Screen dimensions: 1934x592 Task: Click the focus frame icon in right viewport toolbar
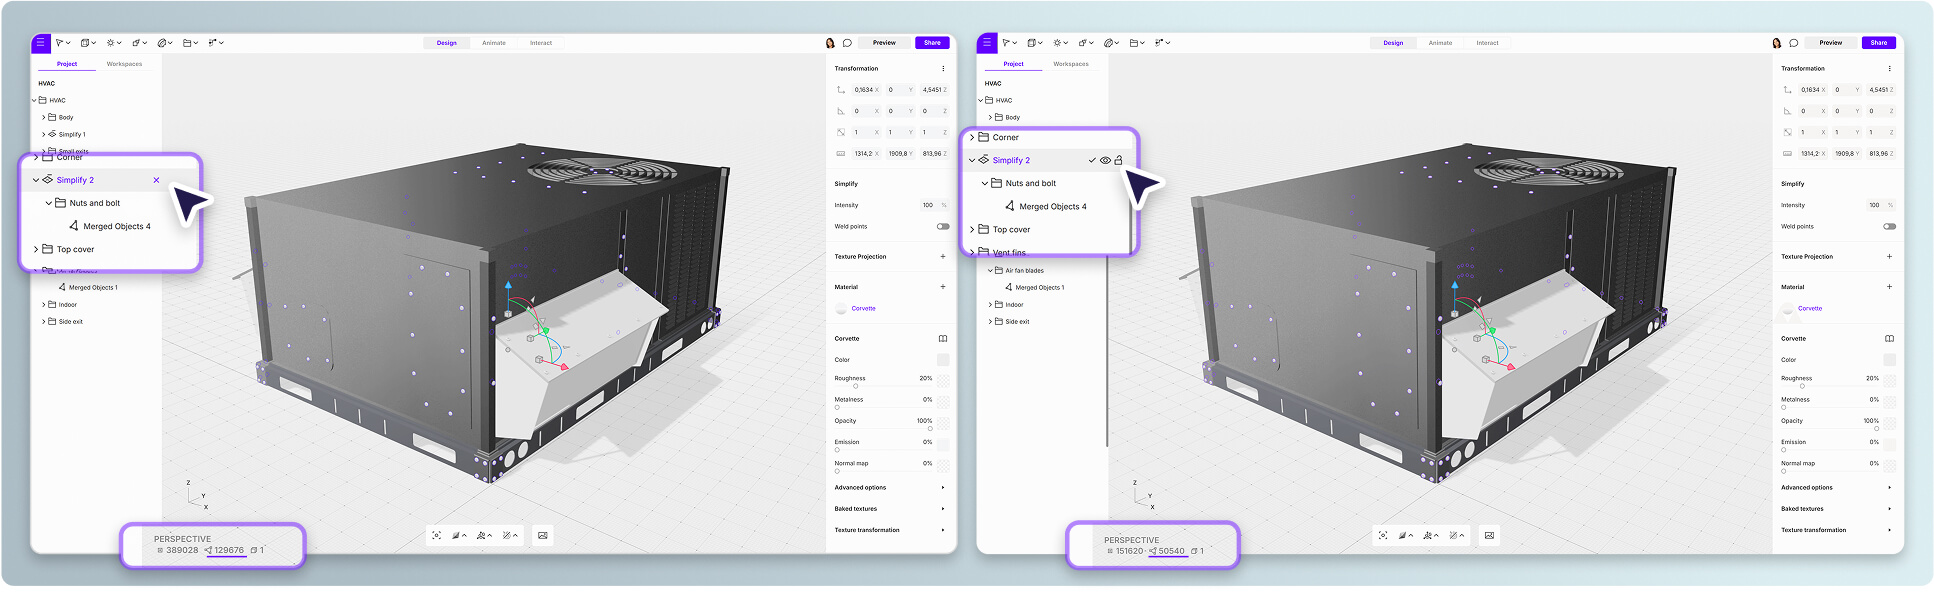click(x=1383, y=536)
